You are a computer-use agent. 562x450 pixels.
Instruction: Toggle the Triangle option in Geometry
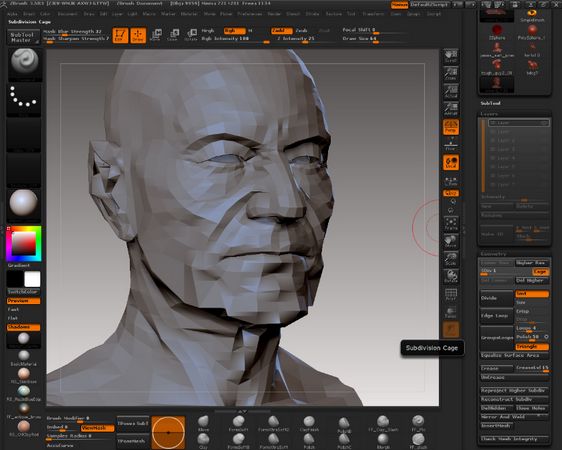532,347
